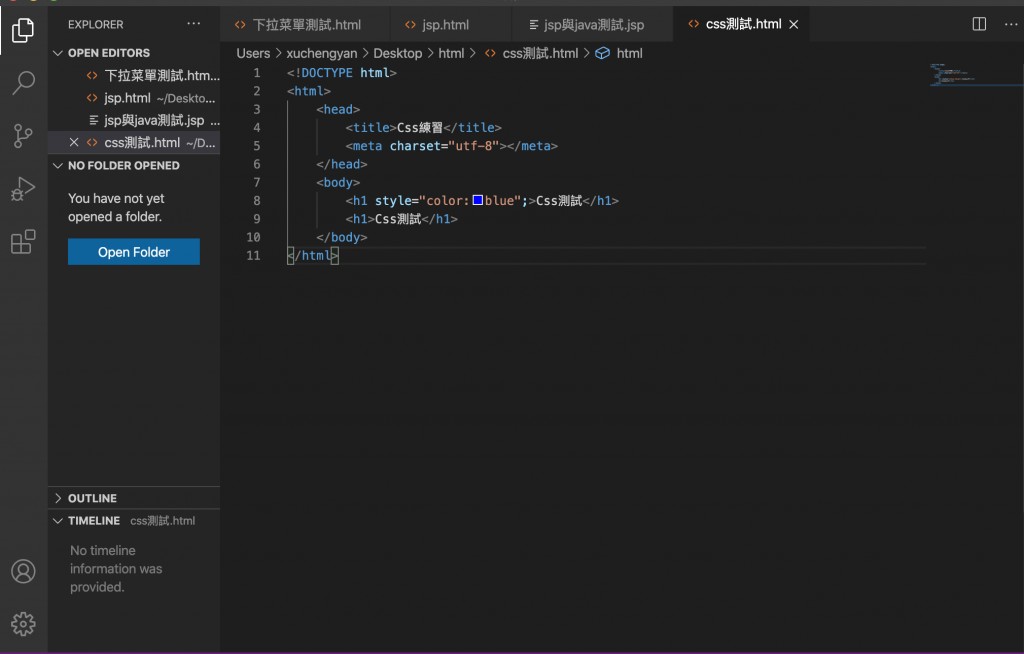Open the Search view in activity bar
Image resolution: width=1024 pixels, height=654 pixels.
23,83
